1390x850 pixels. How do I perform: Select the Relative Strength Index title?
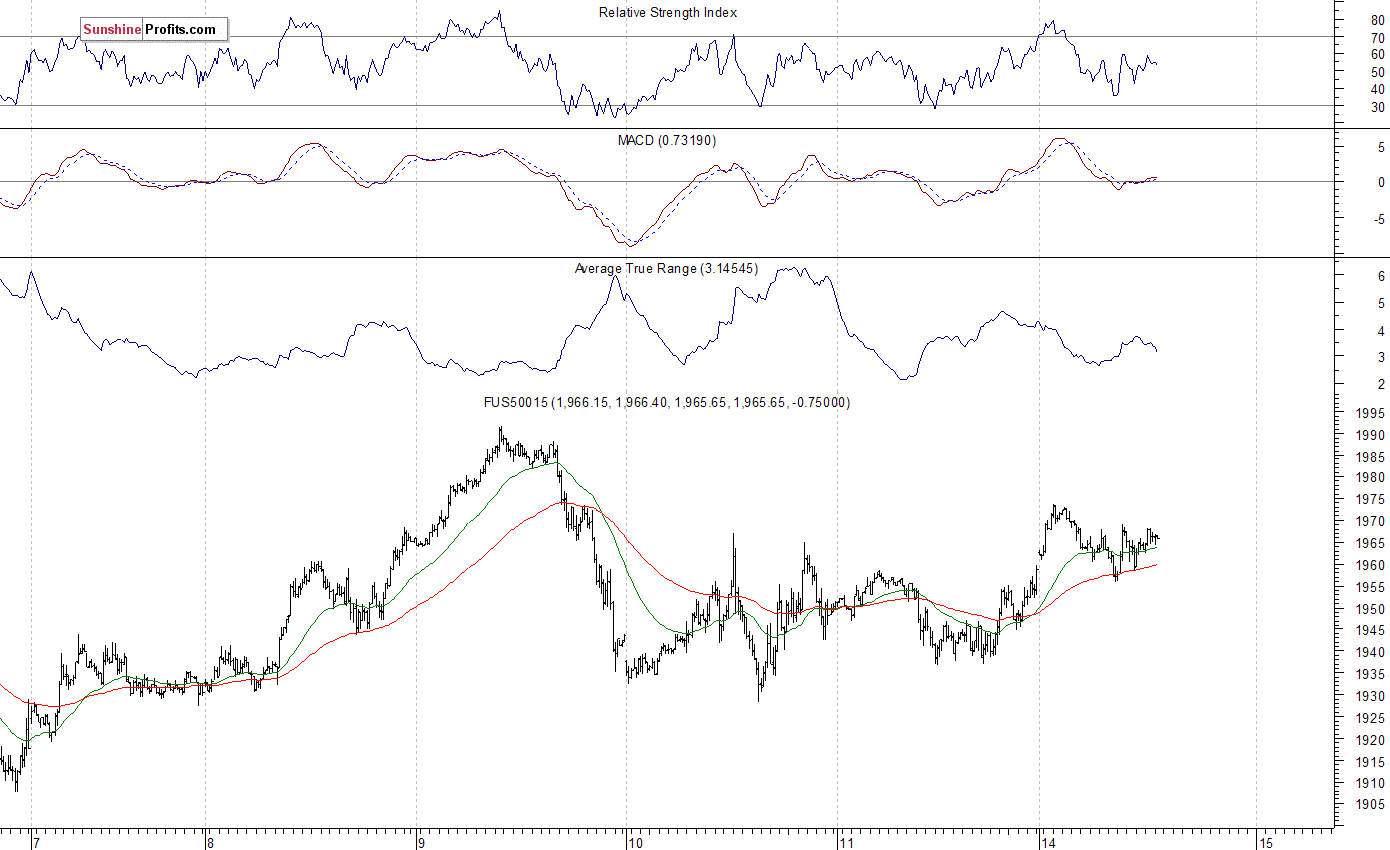[x=668, y=12]
